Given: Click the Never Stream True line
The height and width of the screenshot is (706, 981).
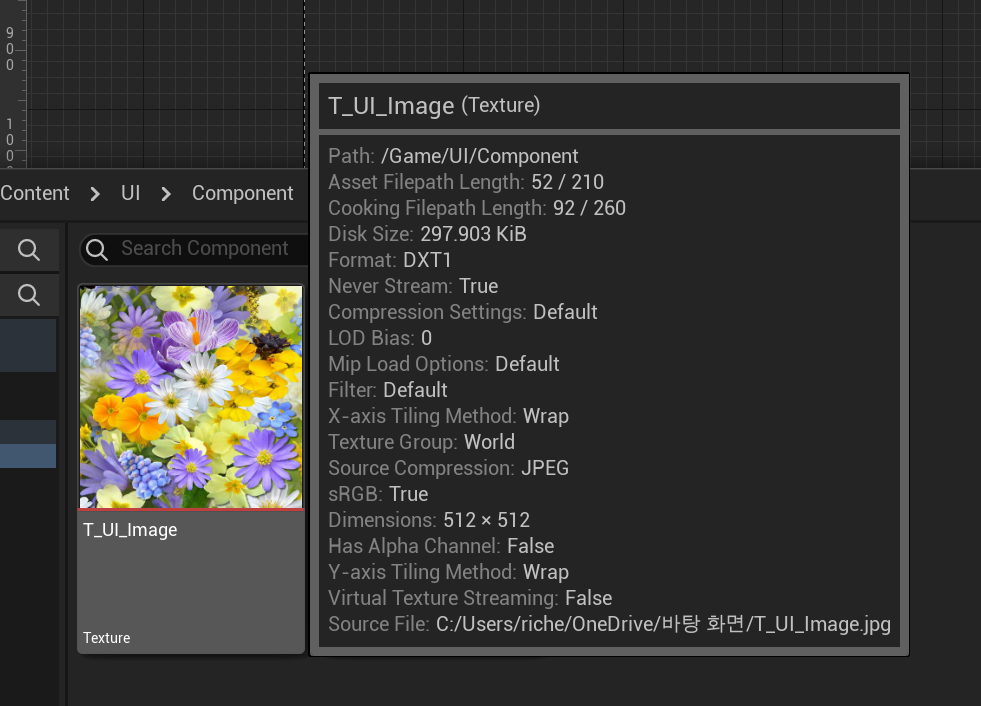Looking at the screenshot, I should tap(413, 286).
